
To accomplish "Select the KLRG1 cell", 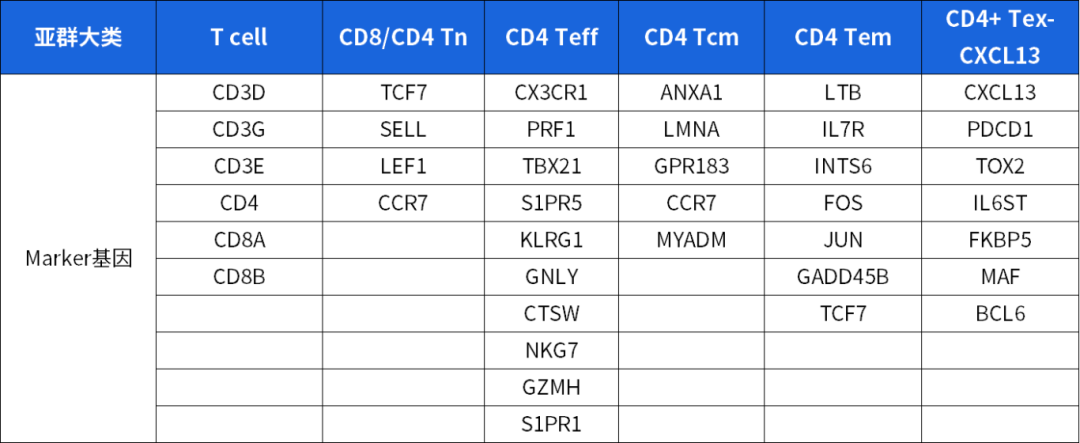I will (551, 240).
